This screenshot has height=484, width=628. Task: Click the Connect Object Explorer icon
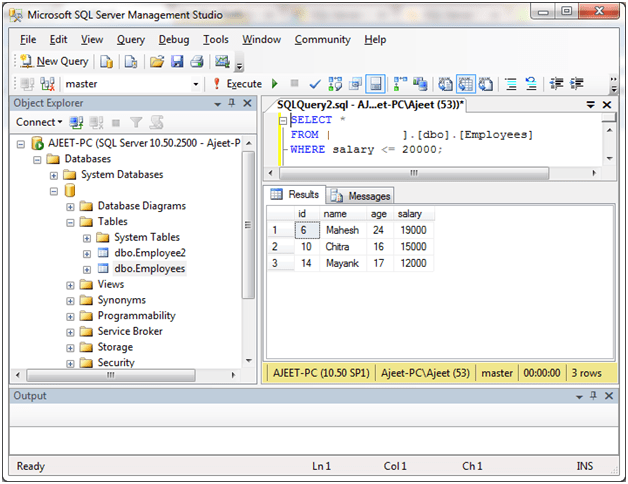tap(78, 122)
